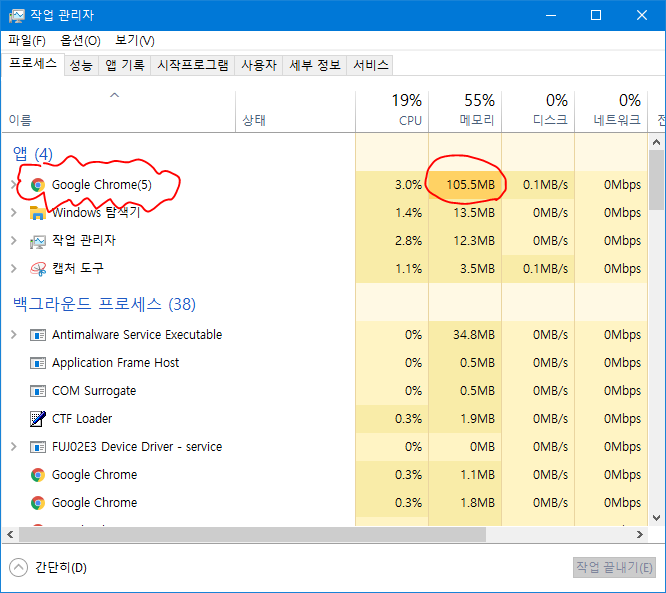Click the 1.9MB memory cell
This screenshot has height=593, width=666.
[x=465, y=419]
